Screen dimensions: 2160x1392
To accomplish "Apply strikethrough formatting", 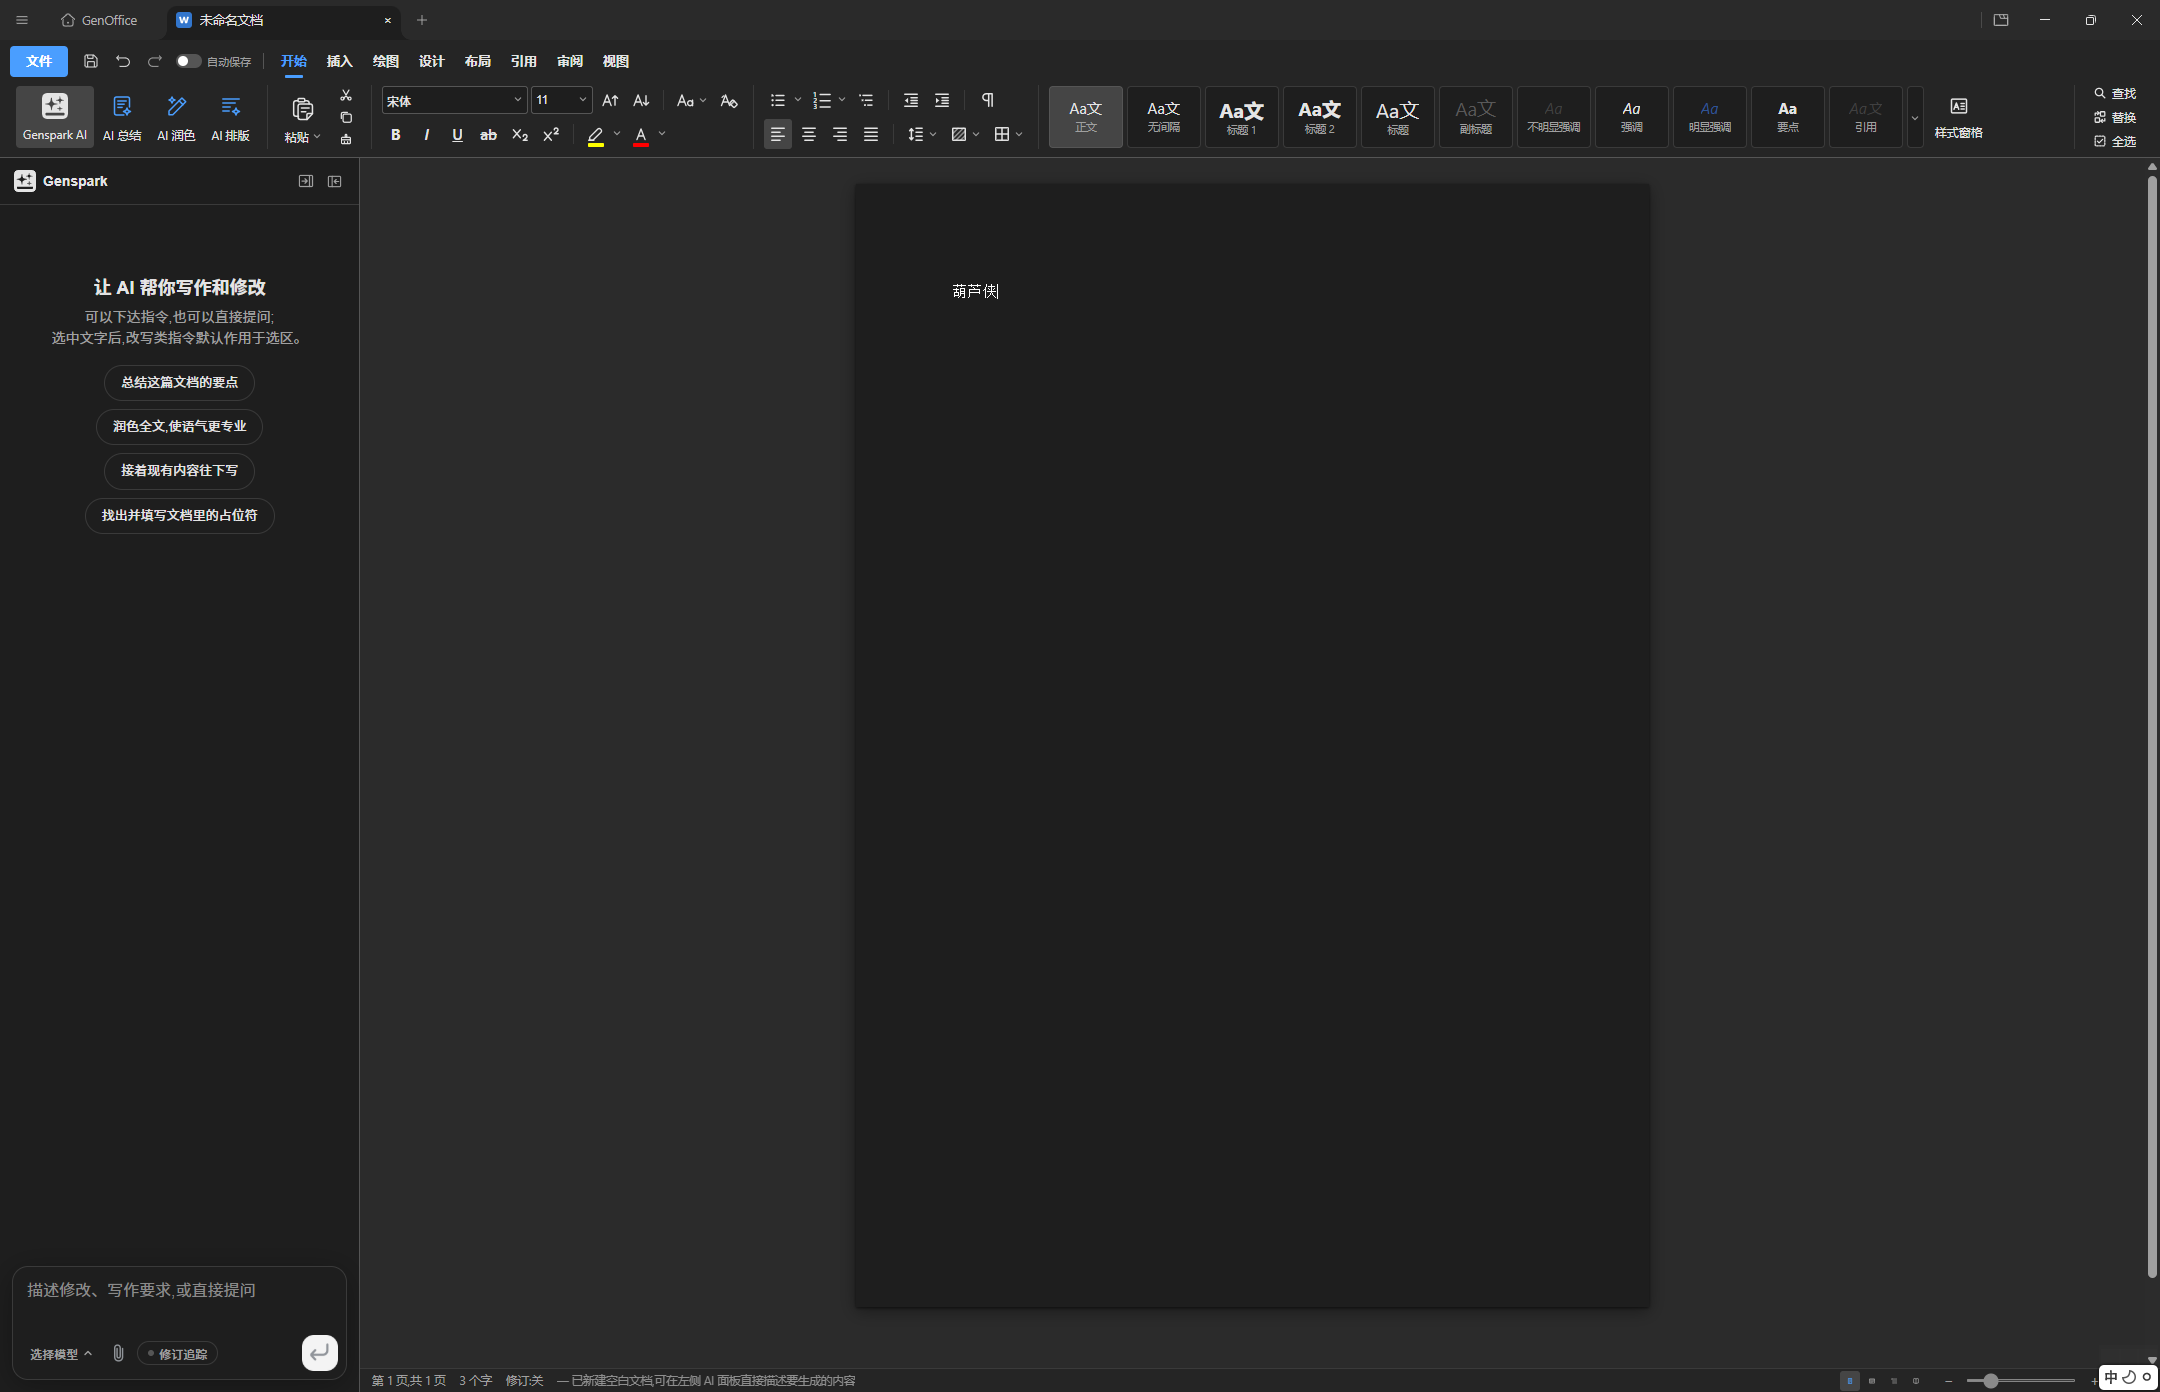I will 489,134.
